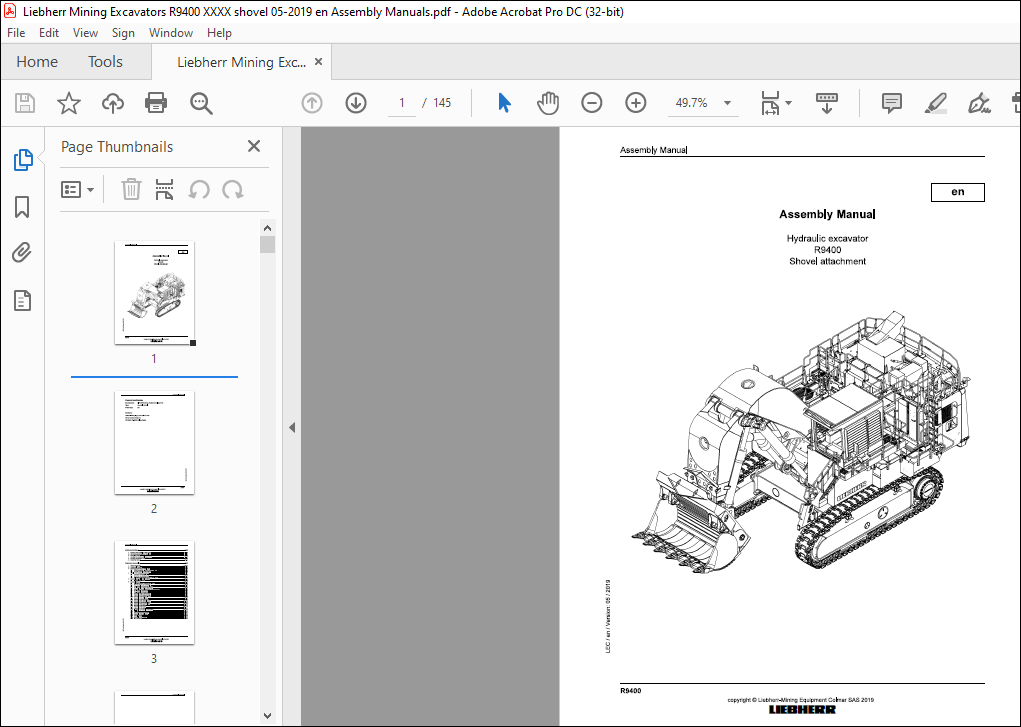Select the Liebherr Mining Exc... document tab
This screenshot has height=727, width=1021.
point(242,62)
